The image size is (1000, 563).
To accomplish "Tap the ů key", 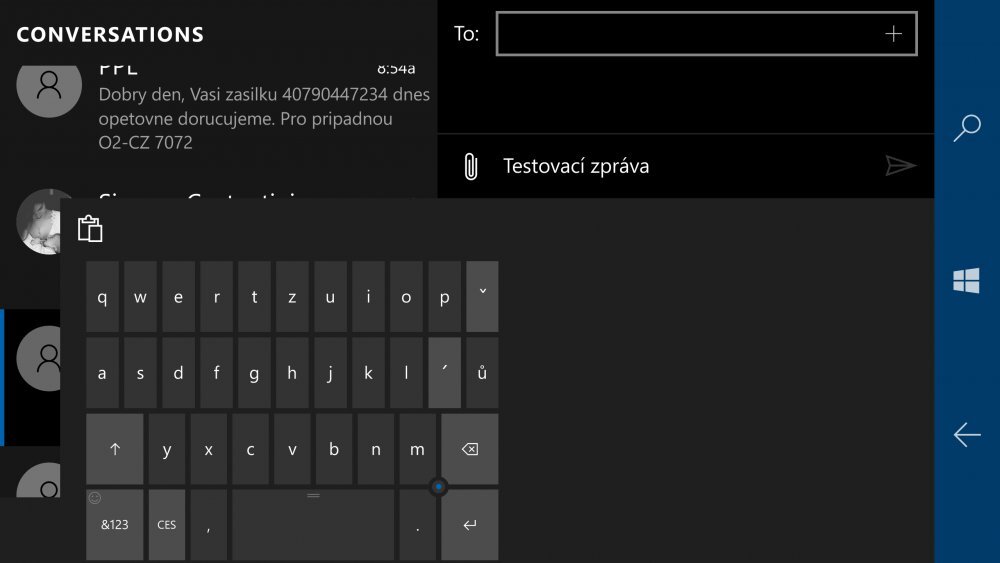I will click(482, 373).
